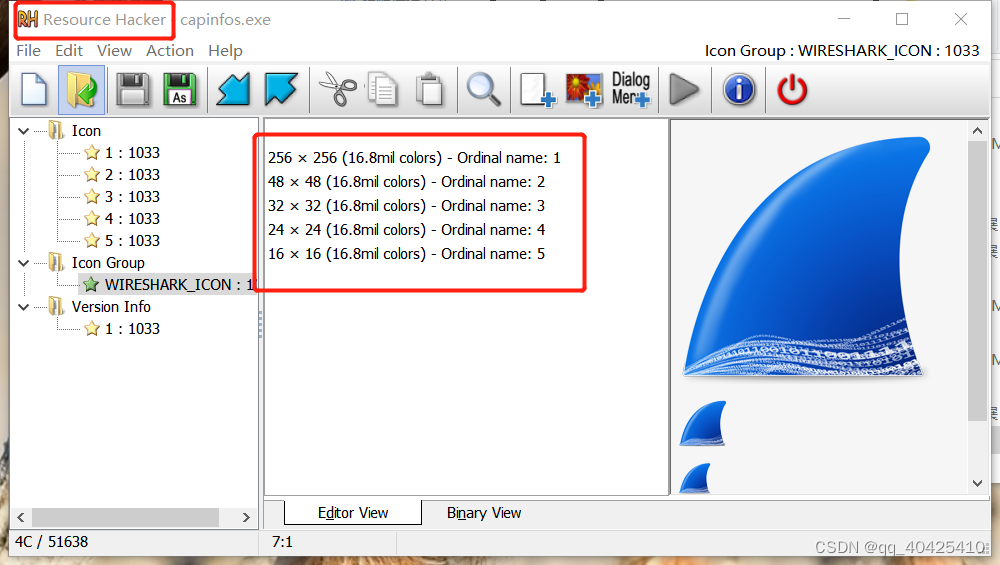Select icon resource 5 : 1033

(132, 240)
